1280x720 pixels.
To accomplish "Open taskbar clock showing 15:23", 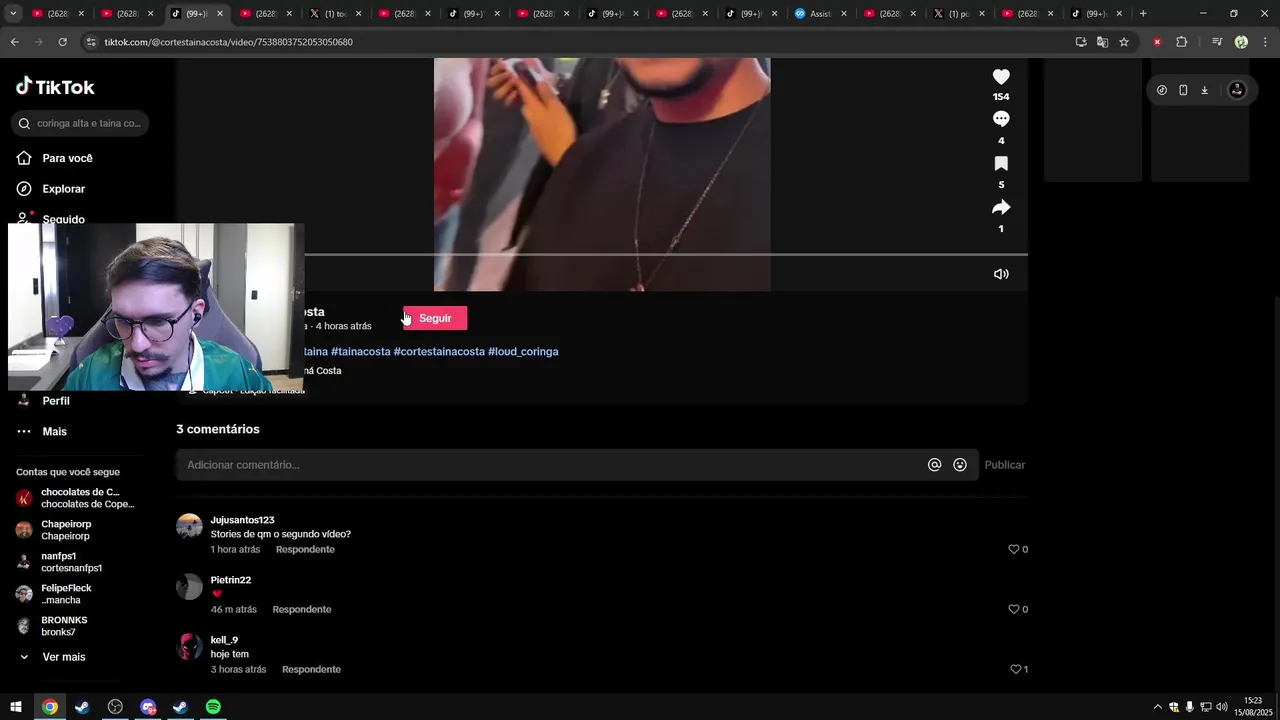I will [1254, 707].
